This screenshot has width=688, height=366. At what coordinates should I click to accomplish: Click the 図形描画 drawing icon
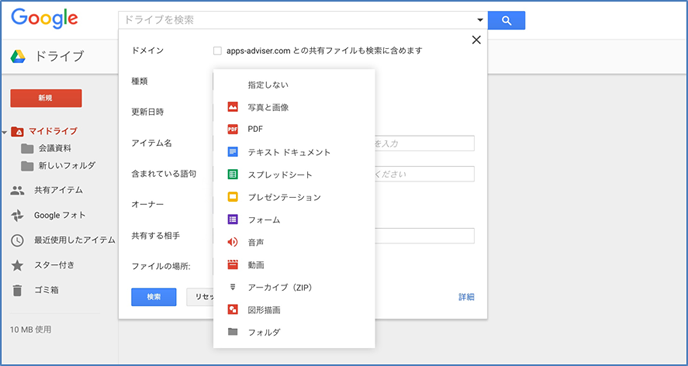[x=233, y=309]
